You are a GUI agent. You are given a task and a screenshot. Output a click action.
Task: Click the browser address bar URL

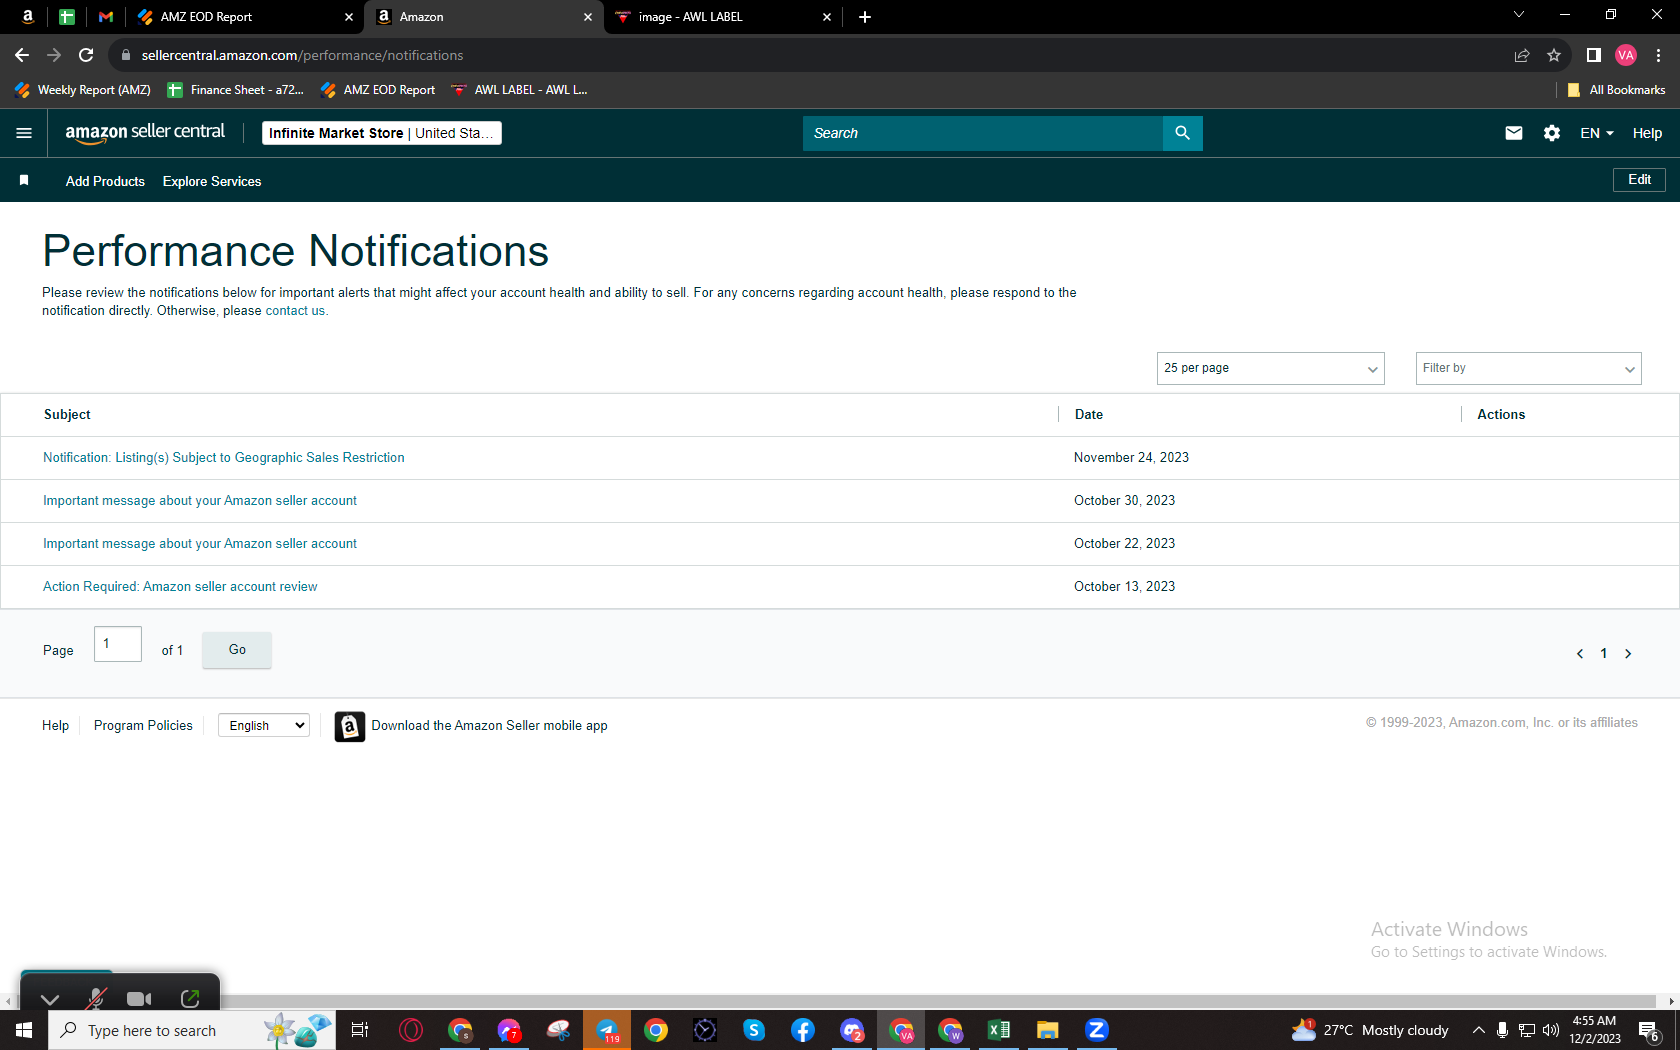(302, 55)
